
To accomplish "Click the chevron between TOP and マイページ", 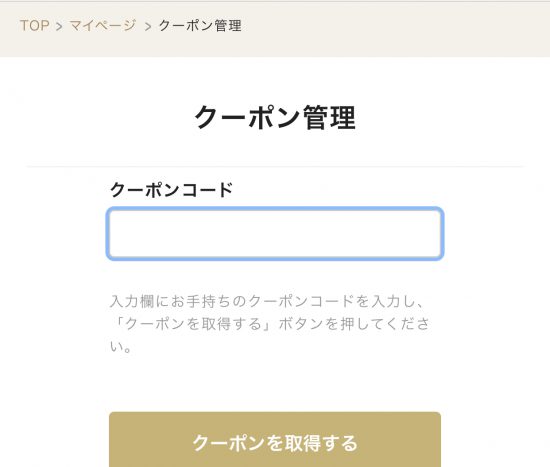I will point(59,26).
